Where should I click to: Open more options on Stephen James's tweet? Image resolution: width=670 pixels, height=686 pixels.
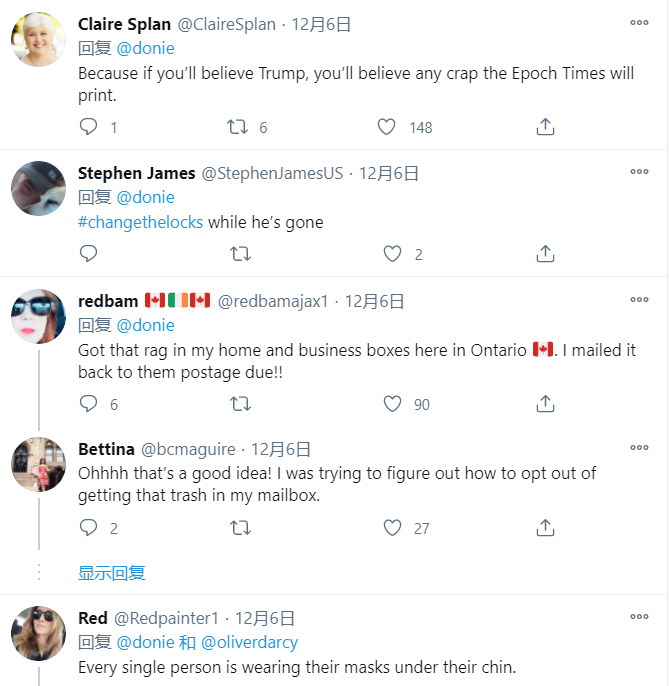point(639,172)
